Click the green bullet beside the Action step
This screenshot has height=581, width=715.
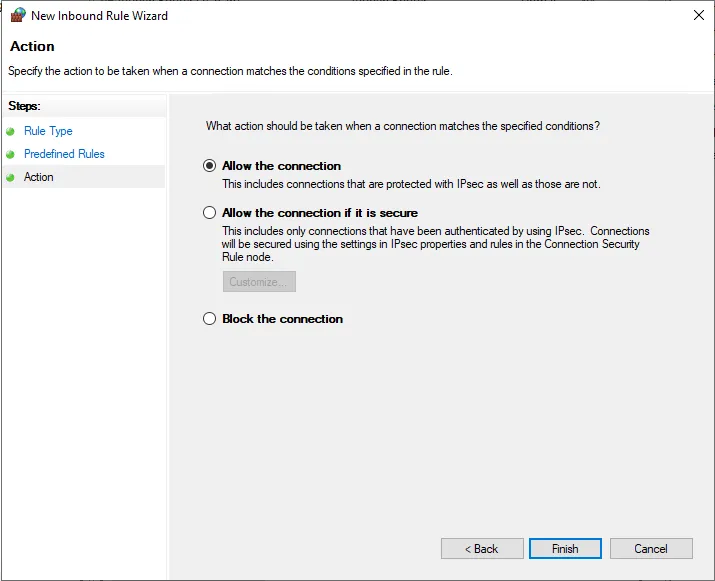pos(11,177)
